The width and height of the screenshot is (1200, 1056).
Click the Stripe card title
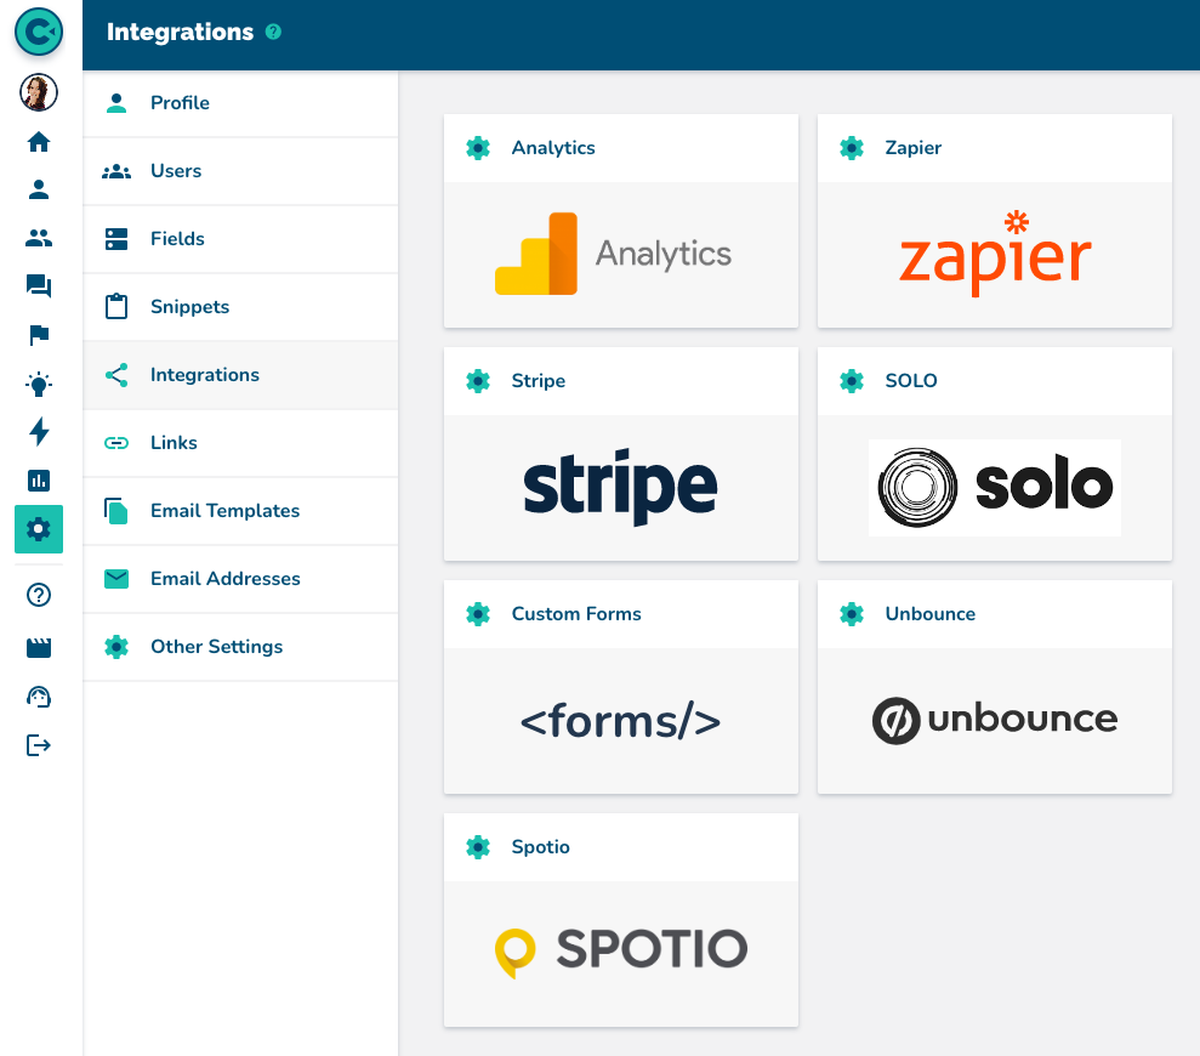coord(538,381)
